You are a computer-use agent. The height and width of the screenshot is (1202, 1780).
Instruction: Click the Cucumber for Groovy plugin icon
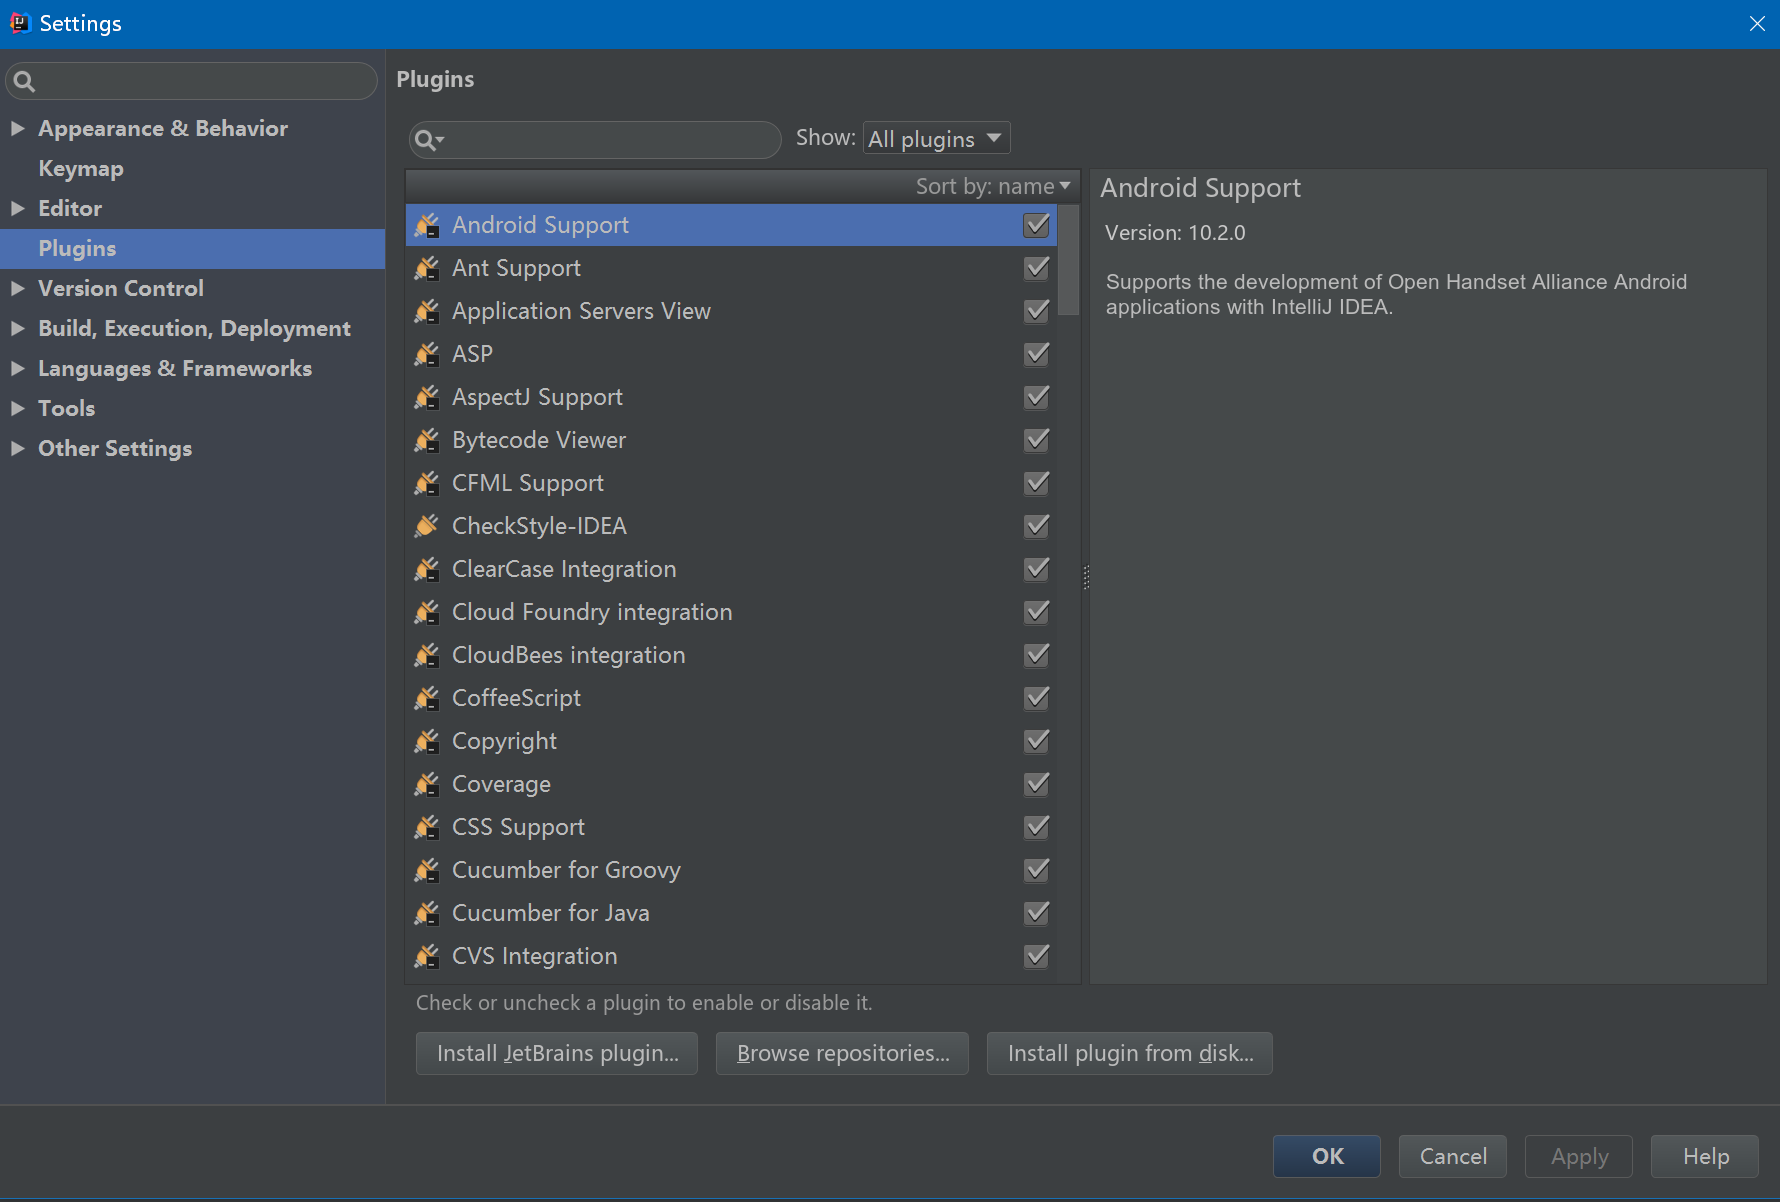click(427, 871)
